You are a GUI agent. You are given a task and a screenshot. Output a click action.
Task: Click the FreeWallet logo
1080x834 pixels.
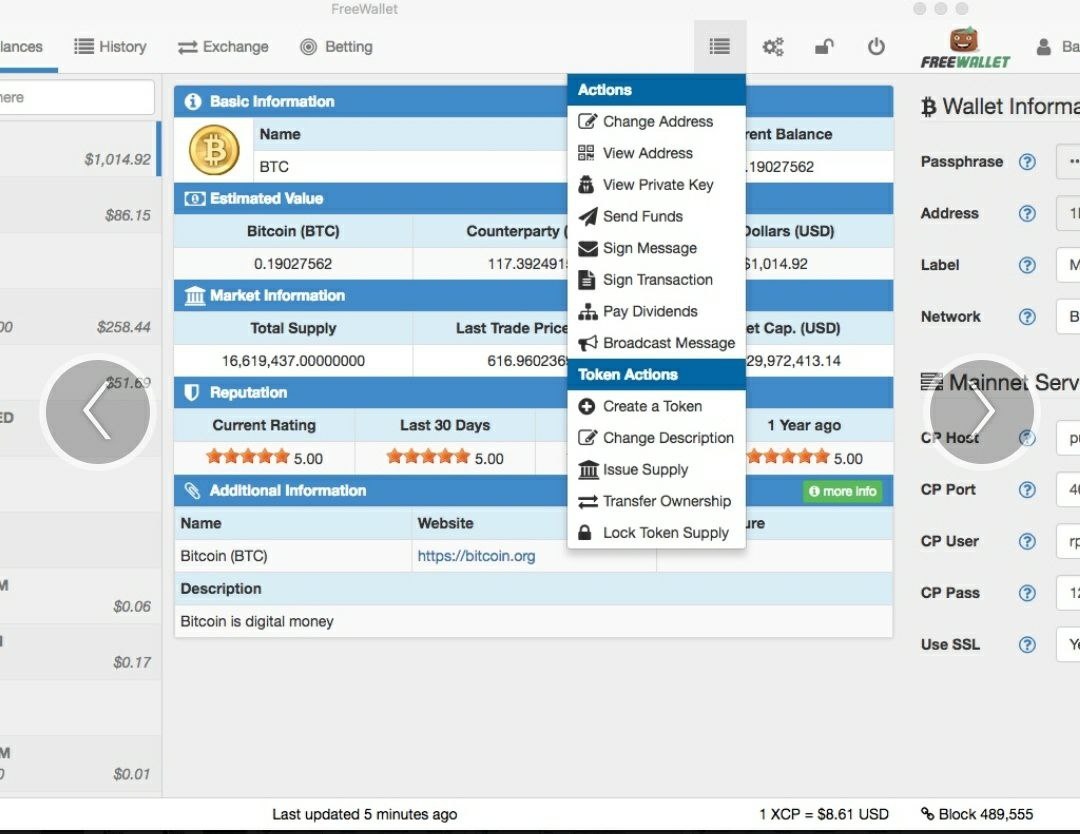pos(964,48)
